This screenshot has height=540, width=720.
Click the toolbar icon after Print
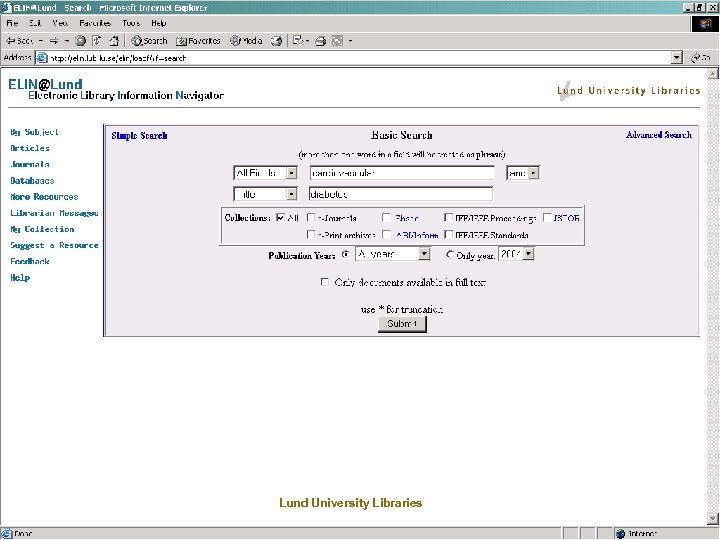click(338, 41)
